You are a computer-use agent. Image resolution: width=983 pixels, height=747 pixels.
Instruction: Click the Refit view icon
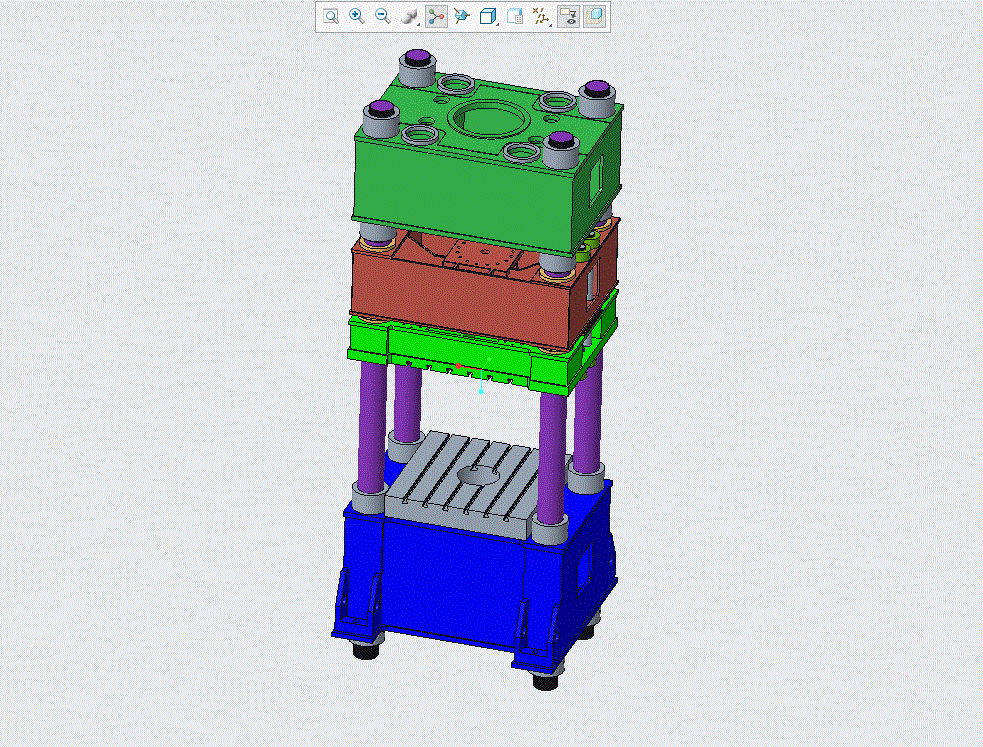(x=331, y=16)
